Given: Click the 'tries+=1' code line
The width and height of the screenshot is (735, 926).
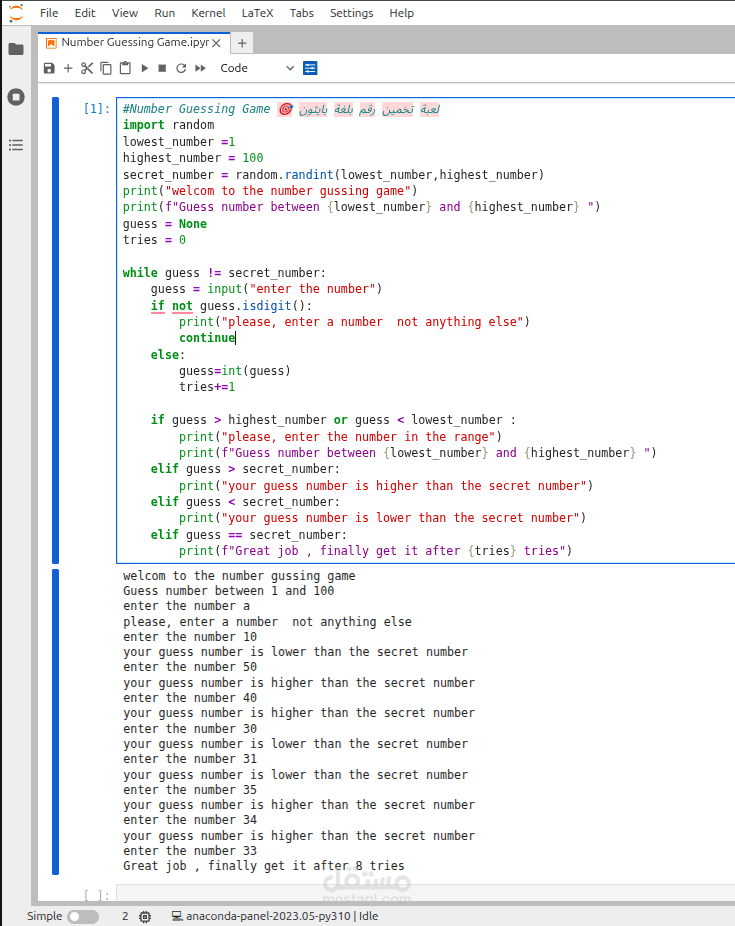Looking at the screenshot, I should point(207,387).
